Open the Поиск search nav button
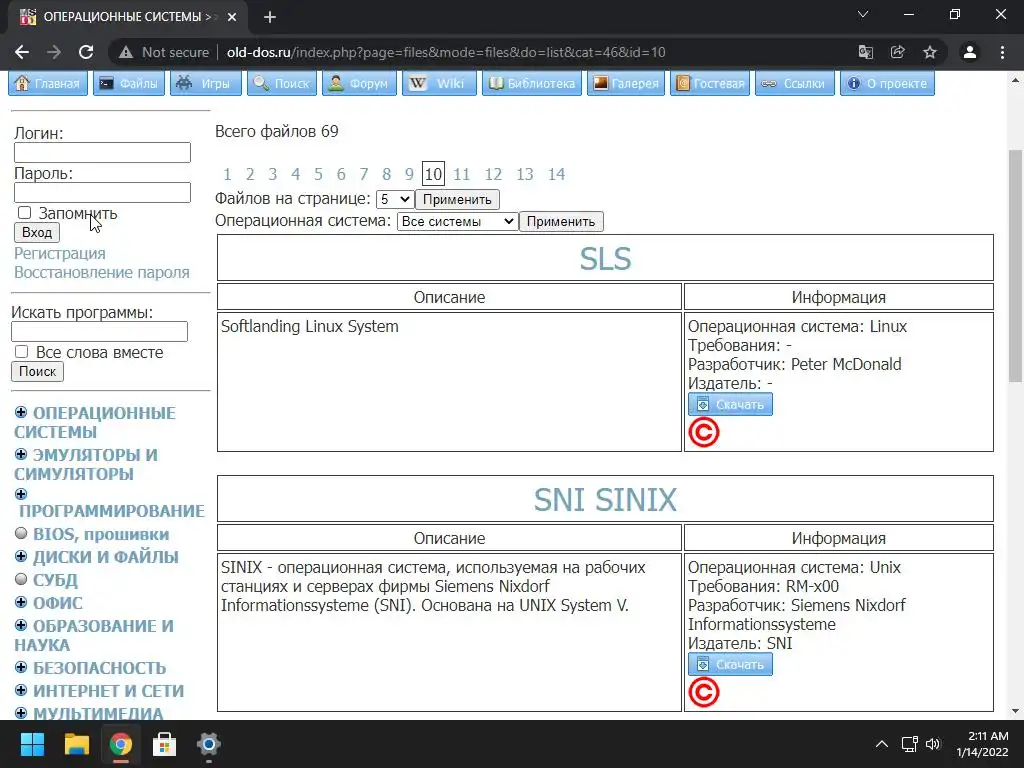The image size is (1024, 768). (x=281, y=84)
